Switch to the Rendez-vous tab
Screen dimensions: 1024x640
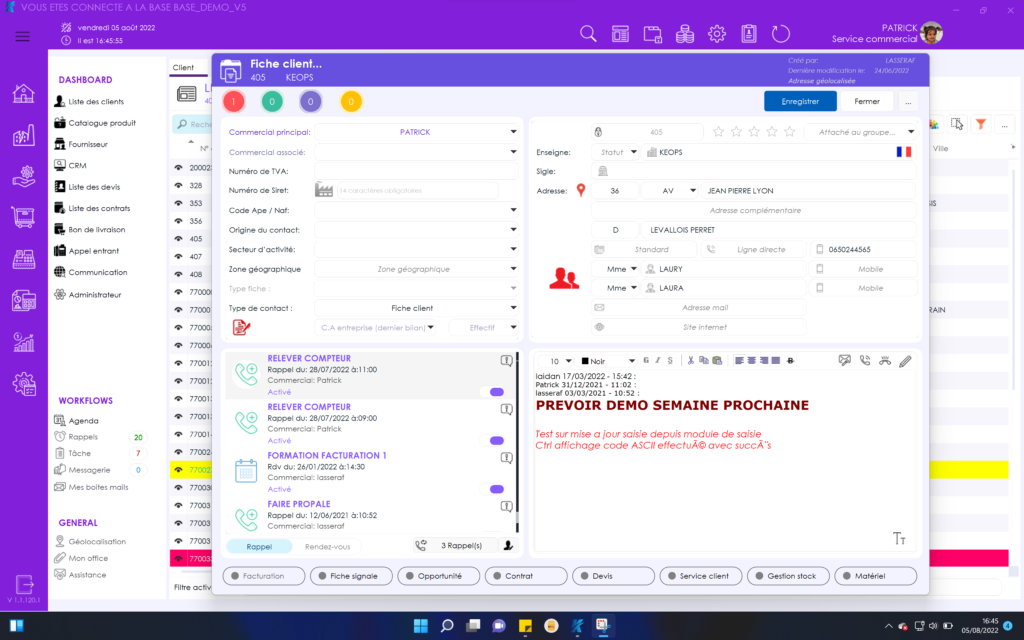pyautogui.click(x=327, y=547)
